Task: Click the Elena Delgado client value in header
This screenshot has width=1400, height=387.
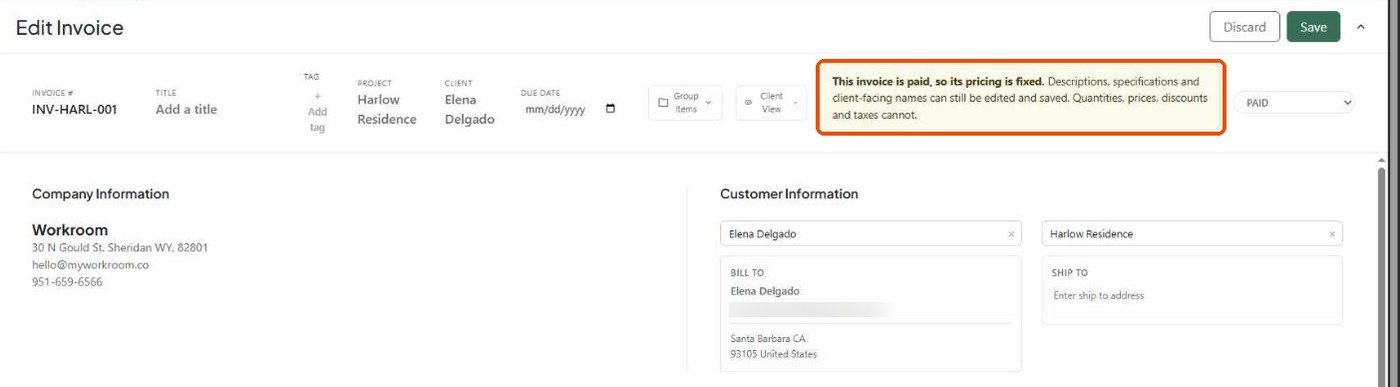Action: 469,109
